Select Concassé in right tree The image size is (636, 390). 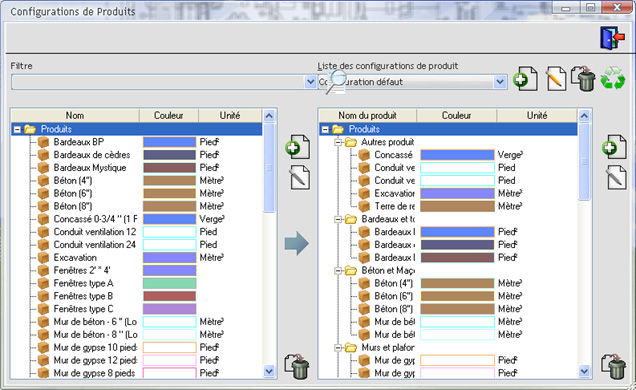393,155
